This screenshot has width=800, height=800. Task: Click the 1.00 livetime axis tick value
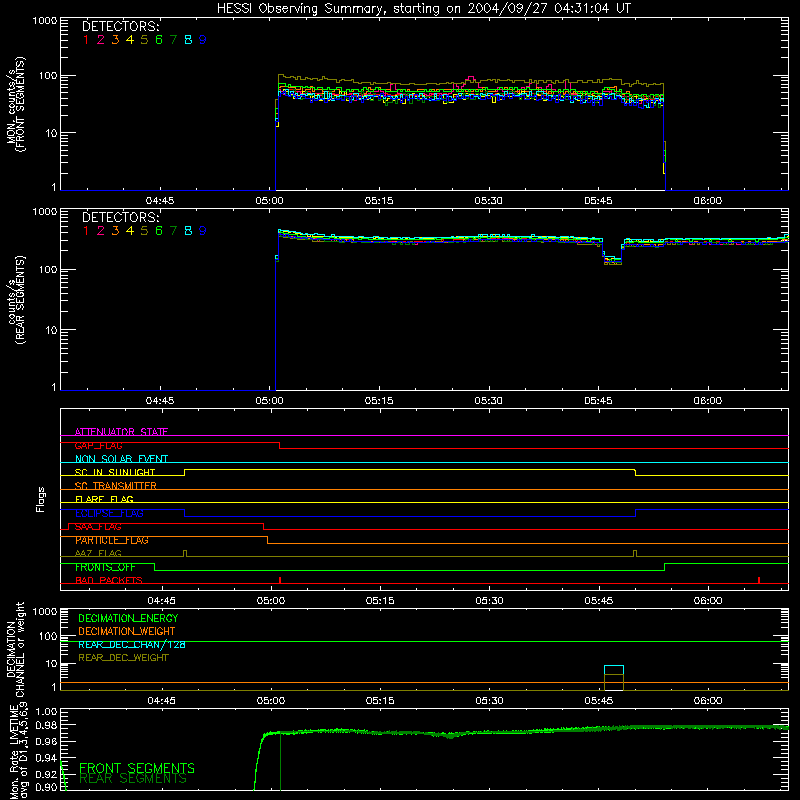click(x=46, y=712)
